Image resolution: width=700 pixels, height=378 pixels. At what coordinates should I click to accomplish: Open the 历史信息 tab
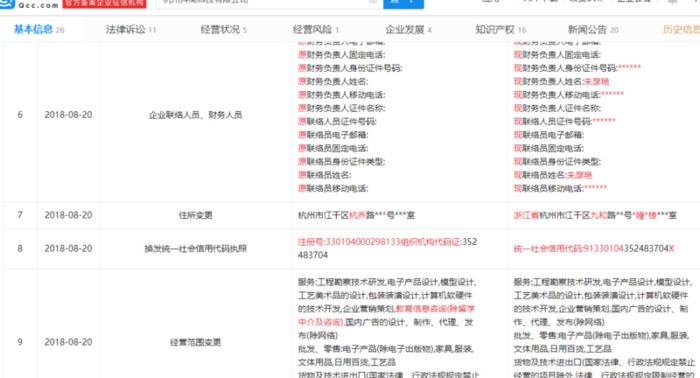[681, 29]
